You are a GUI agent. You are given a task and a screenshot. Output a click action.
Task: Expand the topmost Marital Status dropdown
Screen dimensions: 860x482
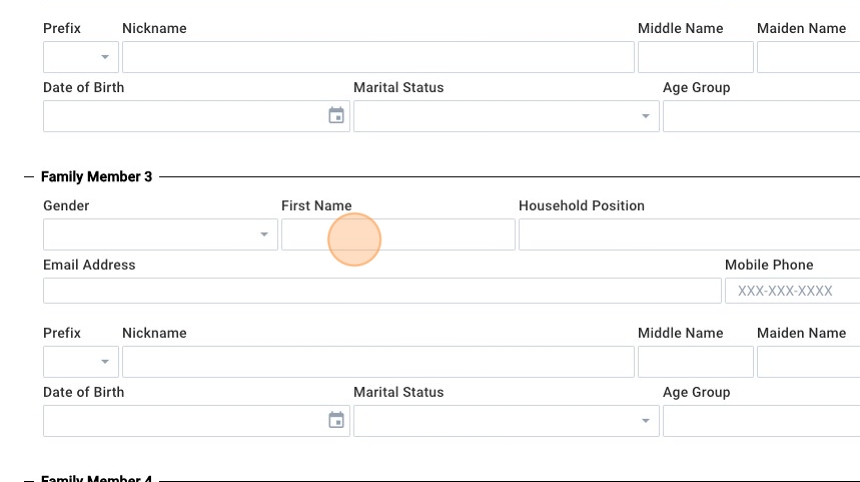tap(645, 116)
